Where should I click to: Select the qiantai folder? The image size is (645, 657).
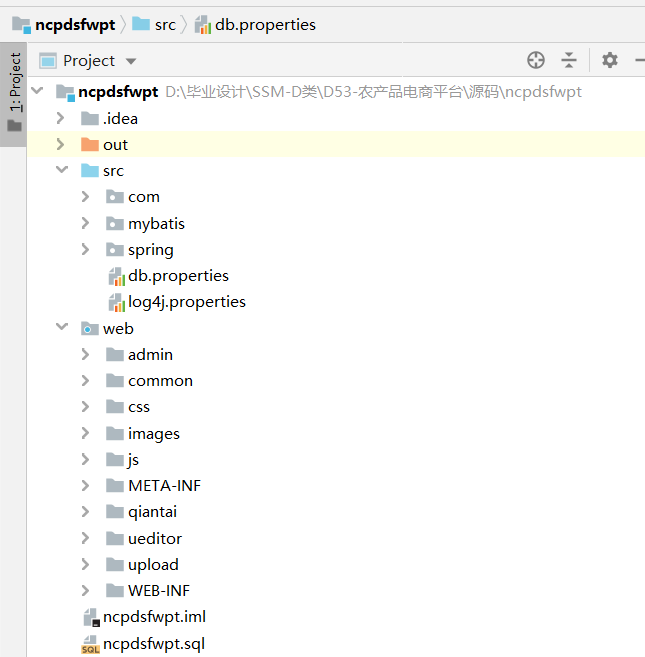(x=152, y=512)
